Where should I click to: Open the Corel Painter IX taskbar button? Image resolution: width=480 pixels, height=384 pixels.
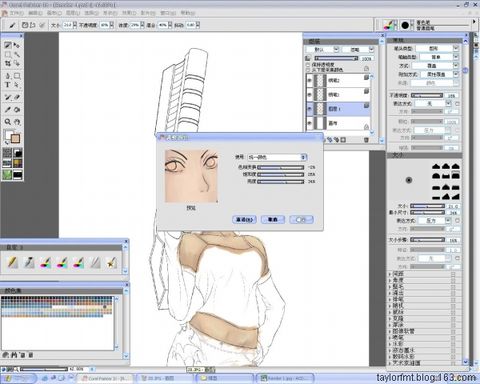point(105,378)
